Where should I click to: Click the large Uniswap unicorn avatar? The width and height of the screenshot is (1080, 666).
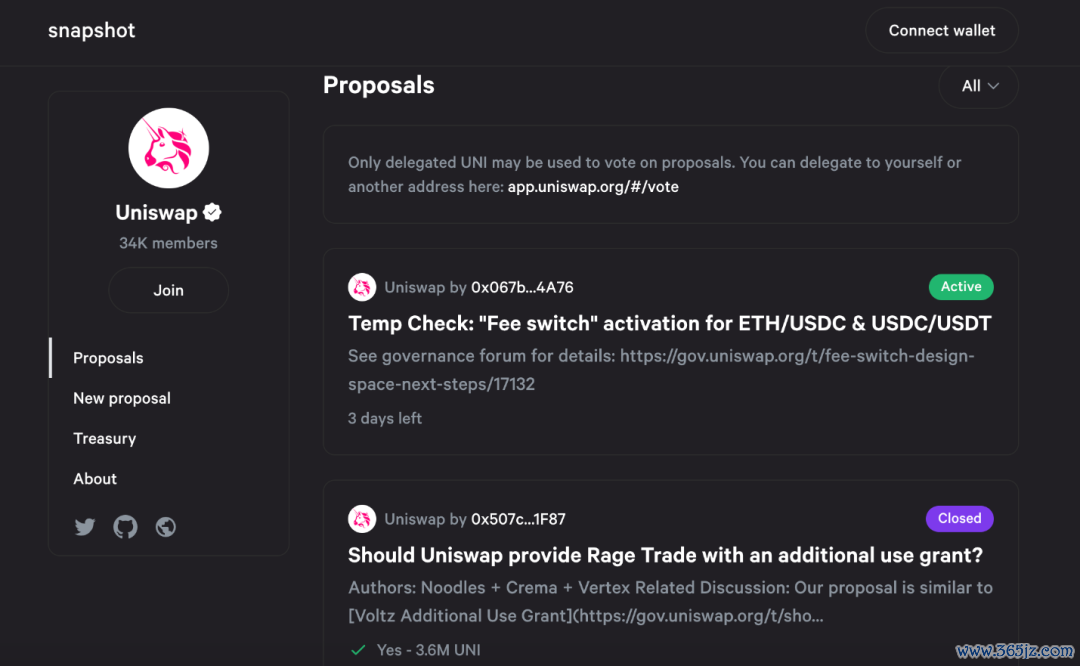pos(169,148)
